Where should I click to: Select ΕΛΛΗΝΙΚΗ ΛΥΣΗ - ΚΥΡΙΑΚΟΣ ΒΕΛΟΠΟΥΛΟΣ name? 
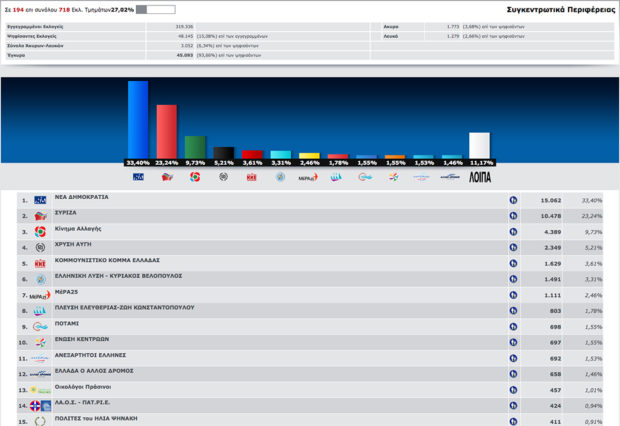pyautogui.click(x=118, y=276)
